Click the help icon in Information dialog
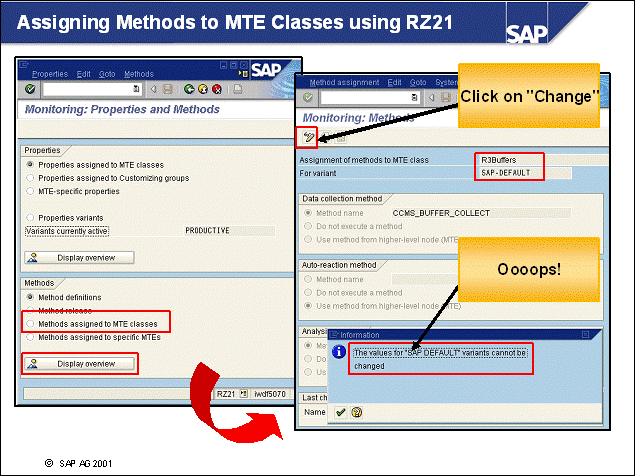The height and width of the screenshot is (476, 635). point(356,411)
